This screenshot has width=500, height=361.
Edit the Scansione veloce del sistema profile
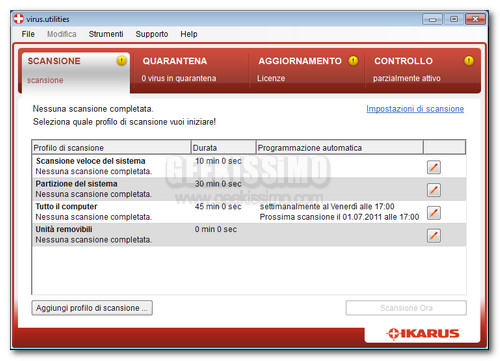[433, 167]
